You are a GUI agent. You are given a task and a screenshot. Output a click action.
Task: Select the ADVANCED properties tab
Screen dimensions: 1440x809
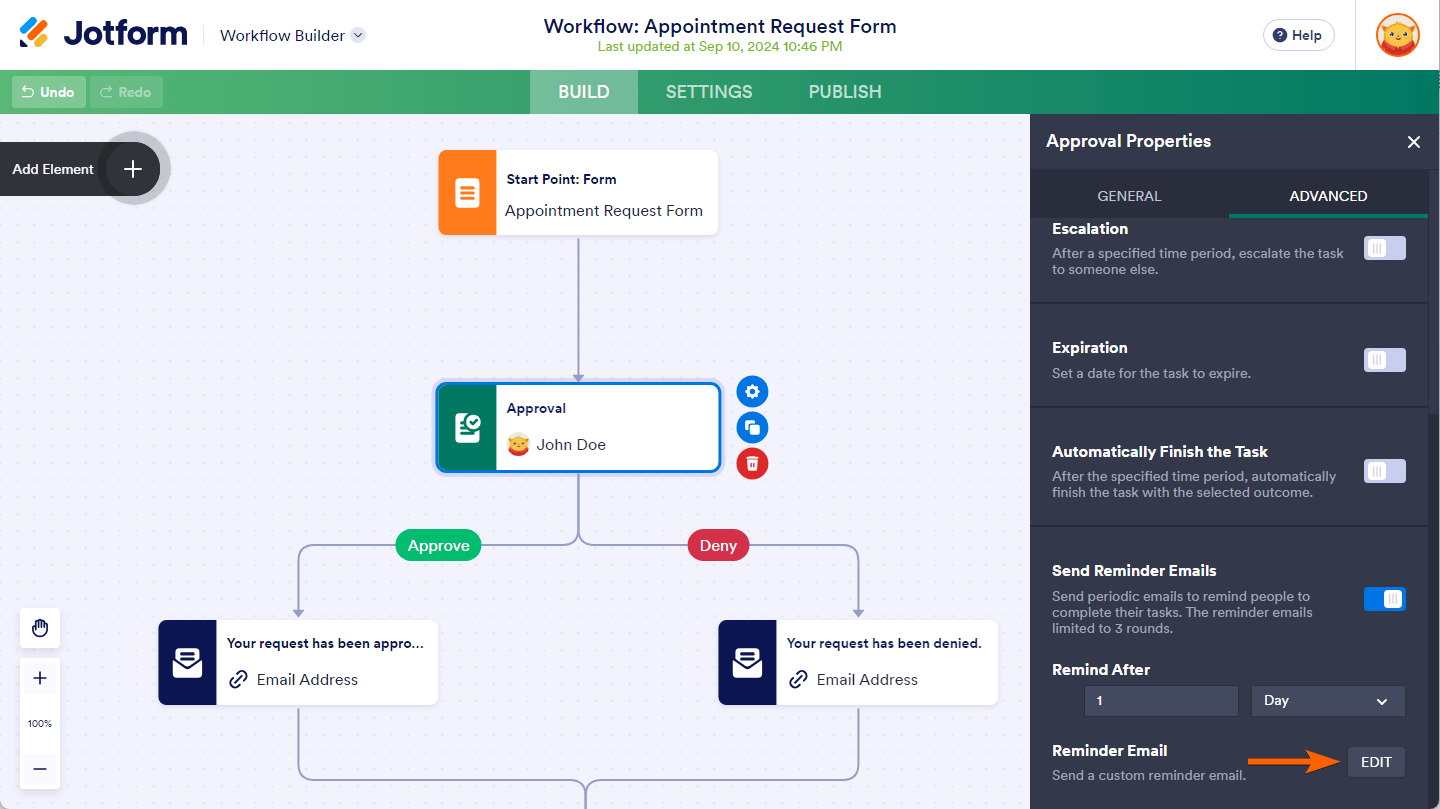click(1328, 196)
